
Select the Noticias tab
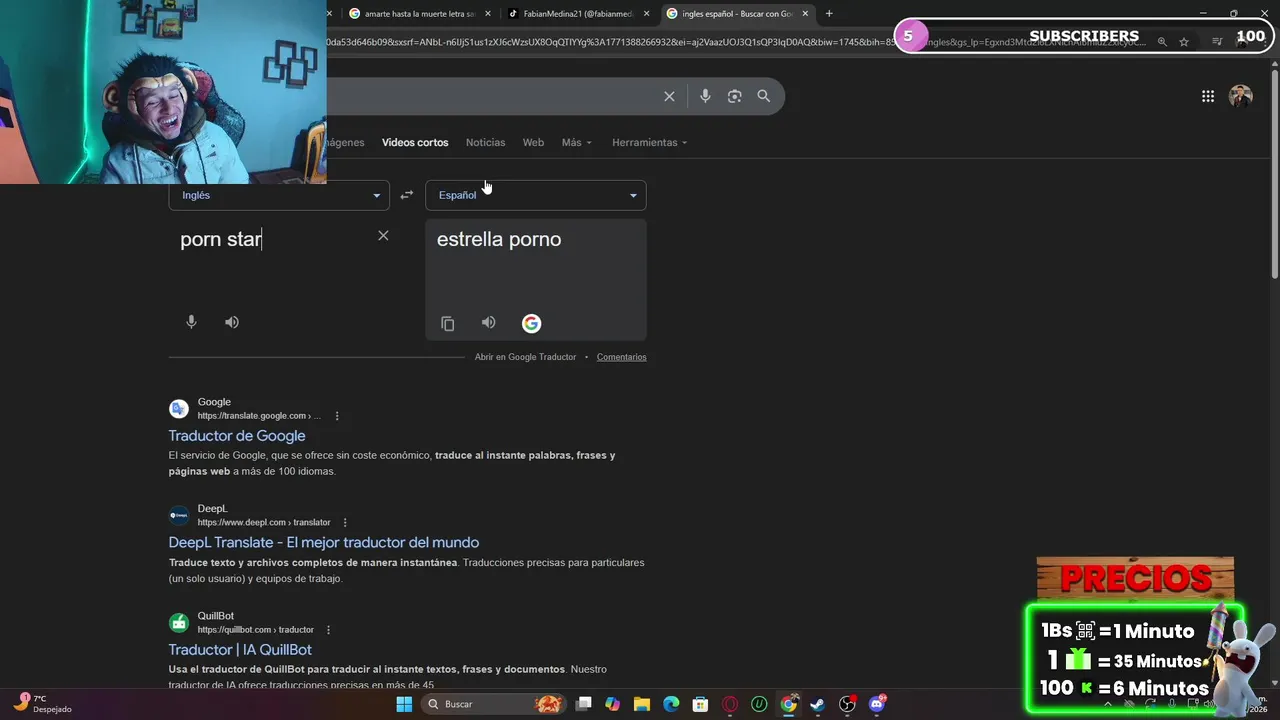[485, 142]
